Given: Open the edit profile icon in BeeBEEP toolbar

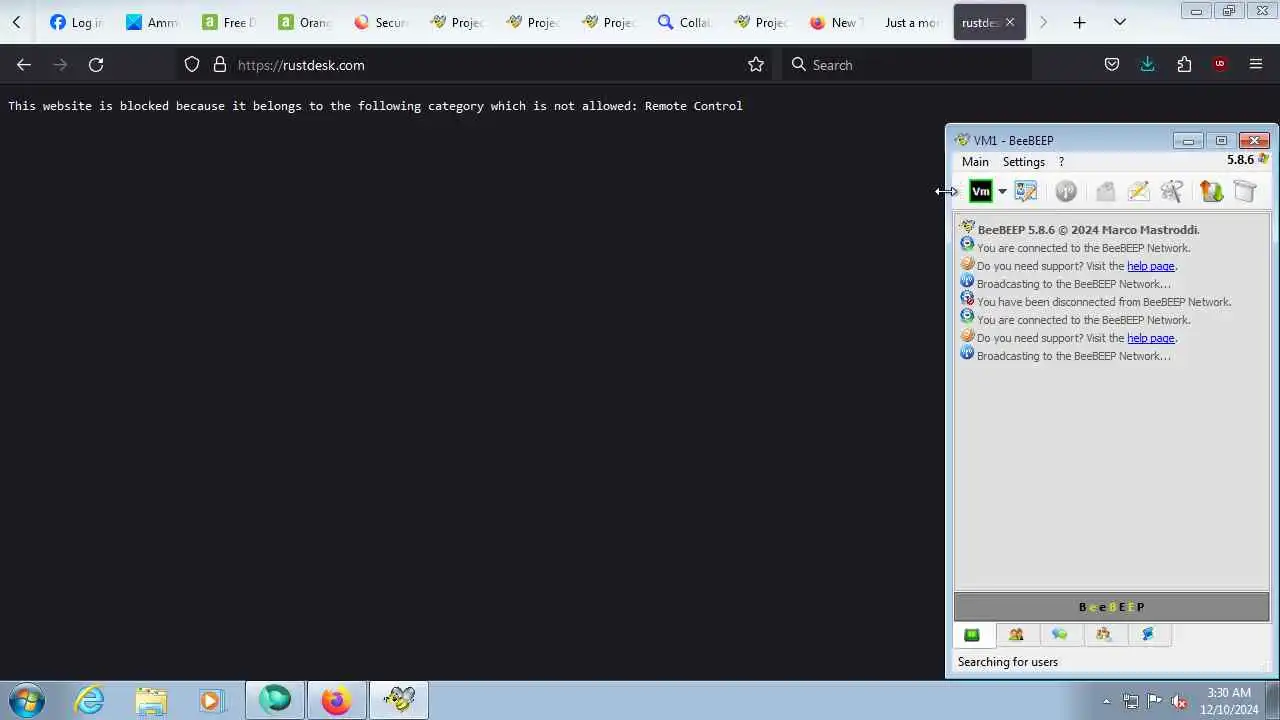Looking at the screenshot, I should (1026, 191).
